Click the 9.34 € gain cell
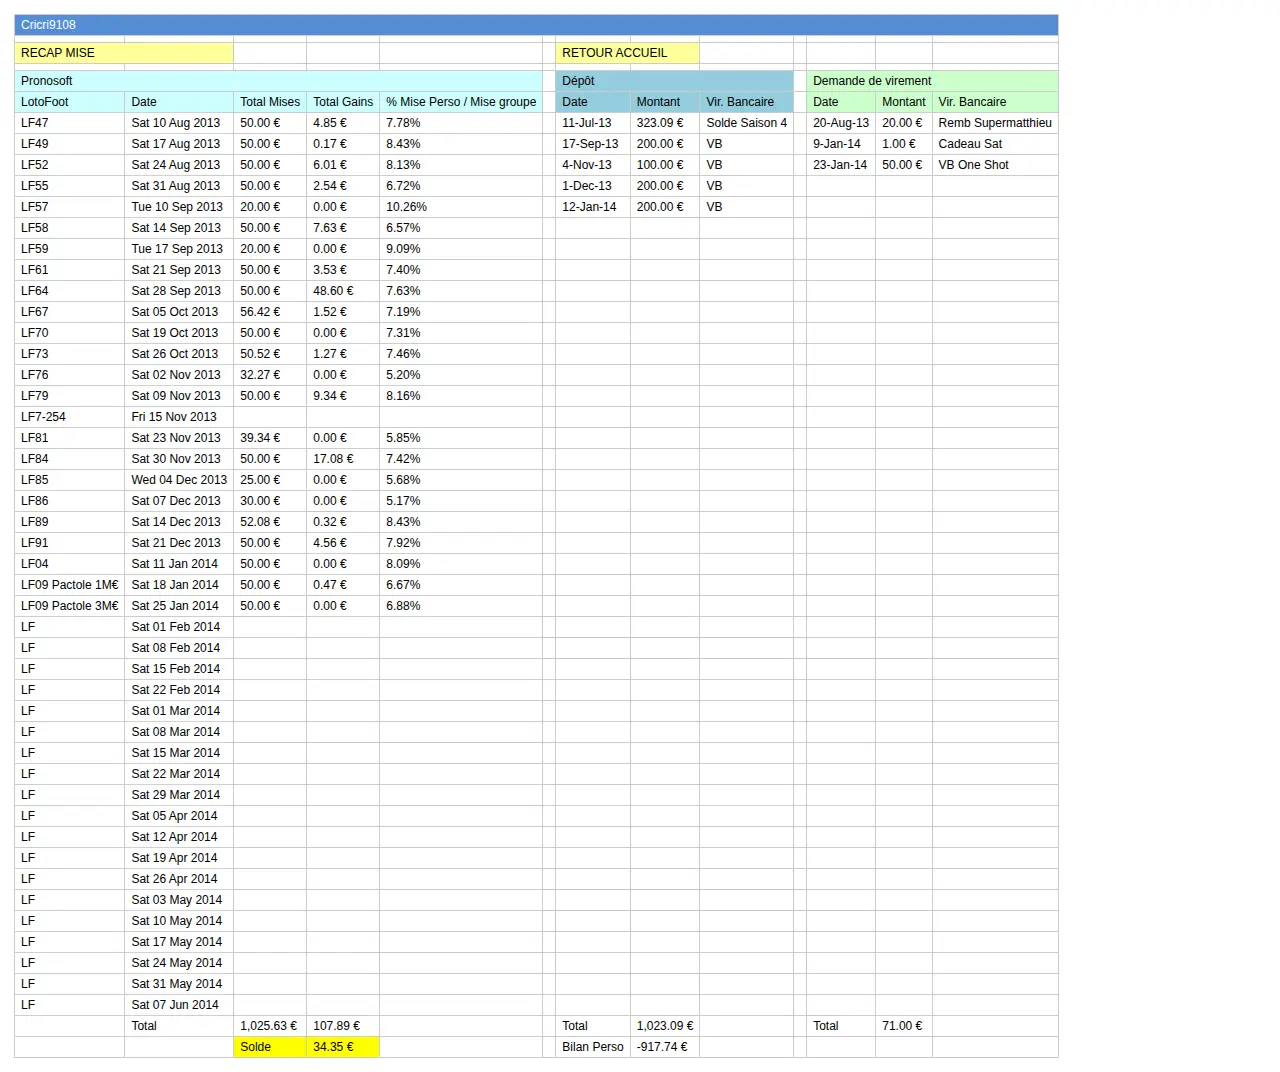This screenshot has width=1280, height=1072. pyautogui.click(x=343, y=396)
